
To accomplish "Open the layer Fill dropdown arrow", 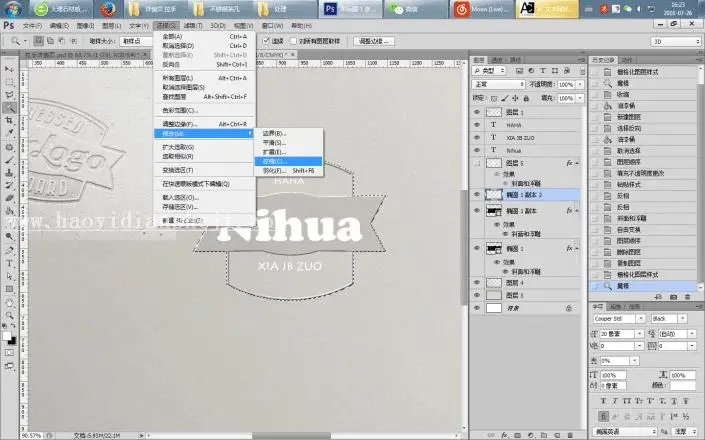I will (x=580, y=98).
